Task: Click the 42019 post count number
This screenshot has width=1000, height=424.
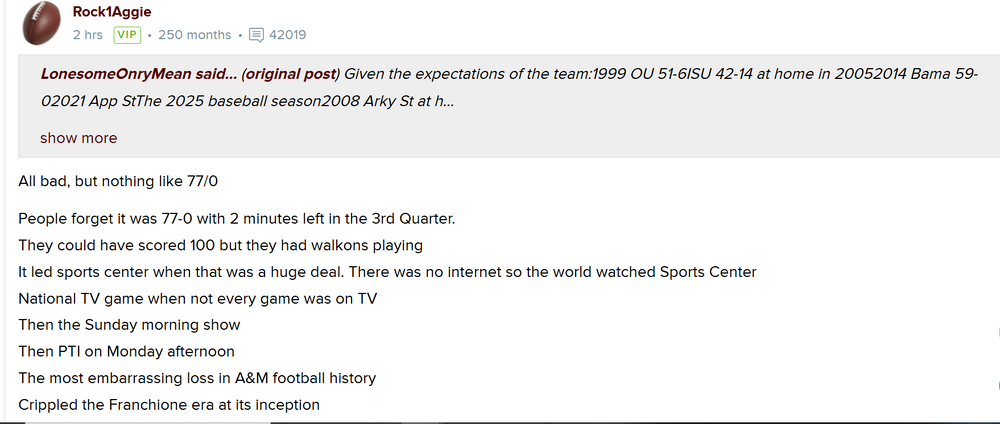Action: pyautogui.click(x=288, y=35)
